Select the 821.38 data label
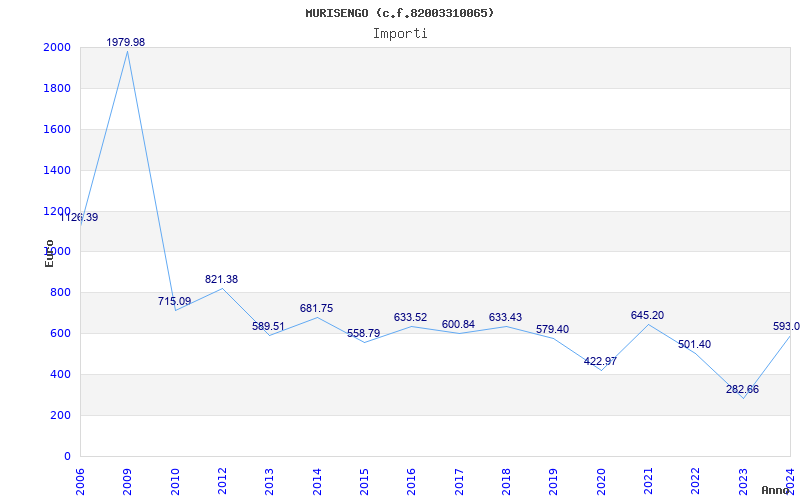This screenshot has height=500, width=800. point(221,279)
